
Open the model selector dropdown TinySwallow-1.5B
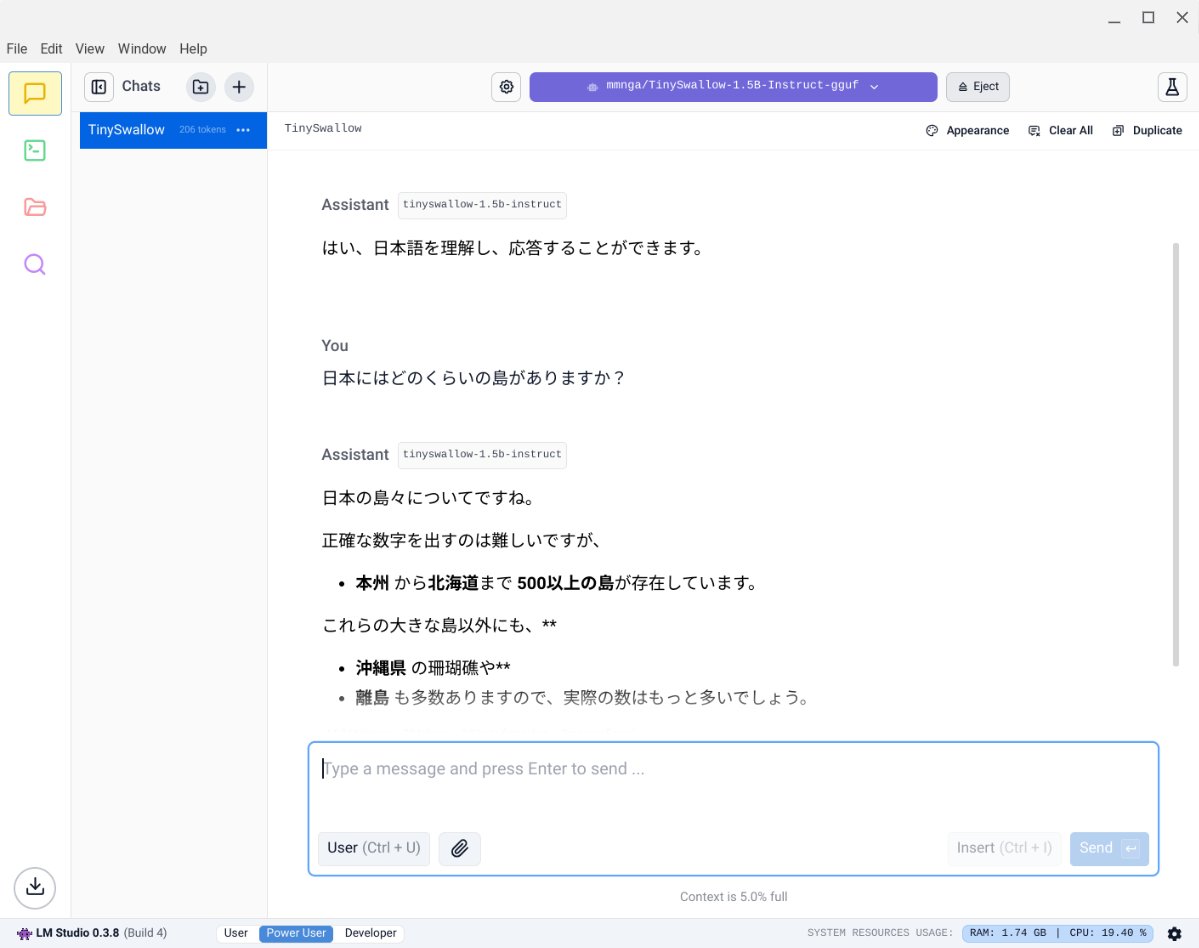tap(733, 86)
